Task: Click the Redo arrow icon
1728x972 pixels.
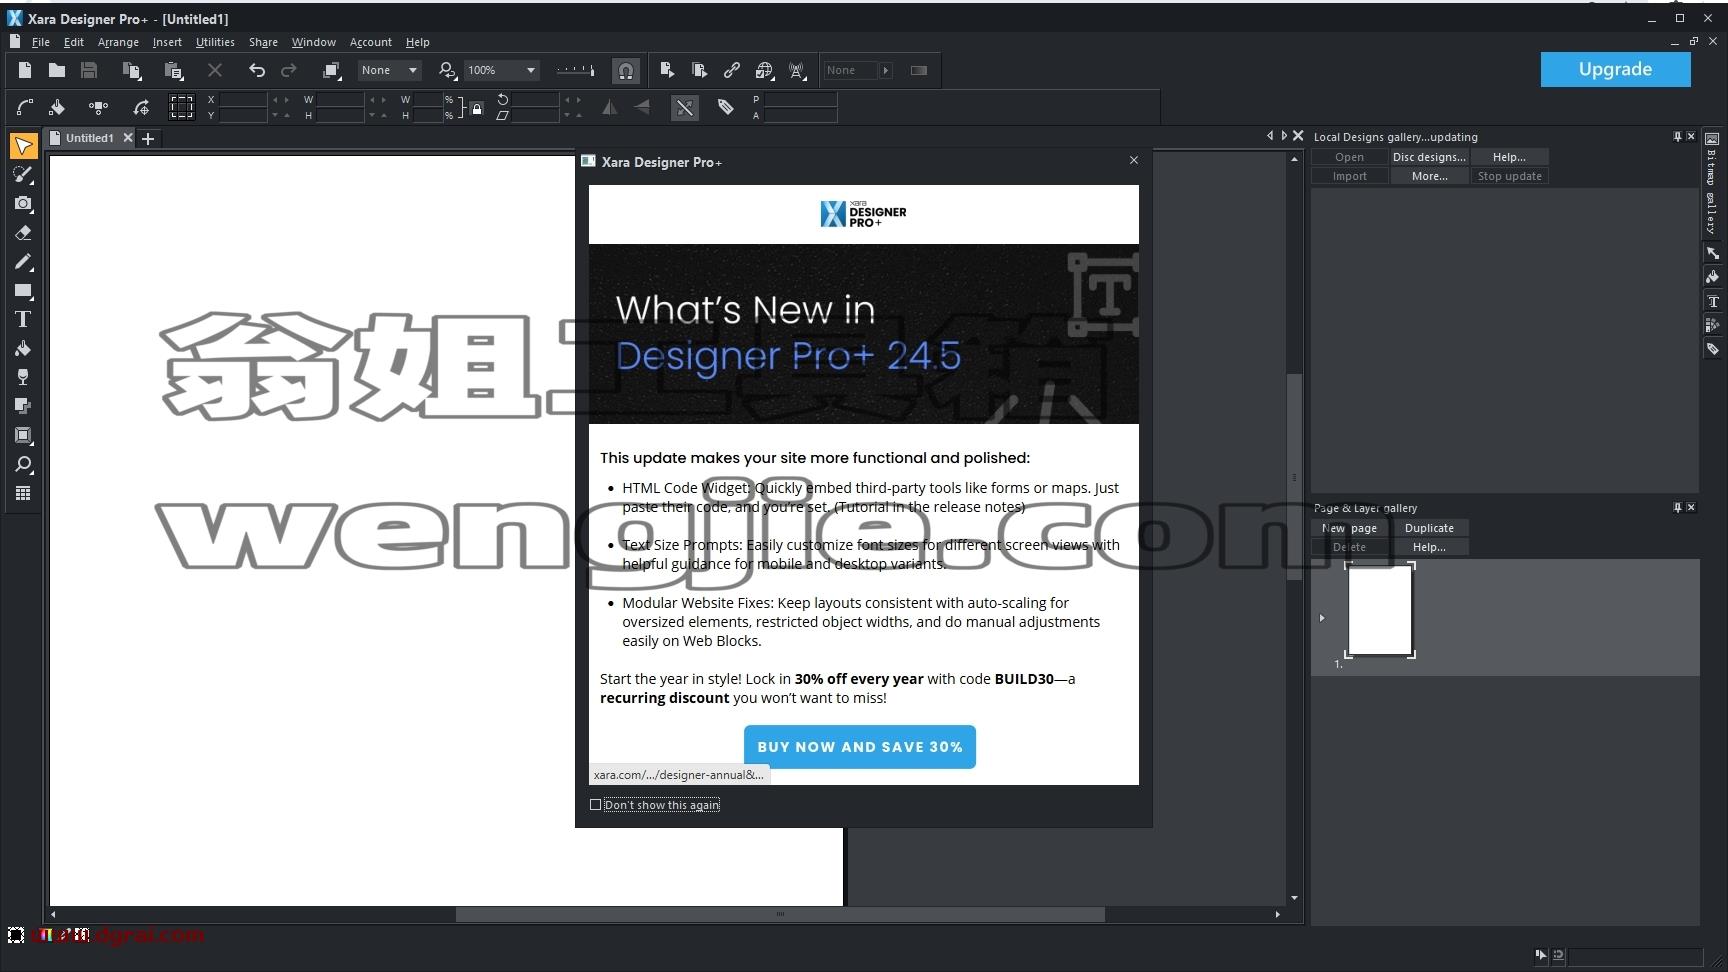Action: pos(289,70)
